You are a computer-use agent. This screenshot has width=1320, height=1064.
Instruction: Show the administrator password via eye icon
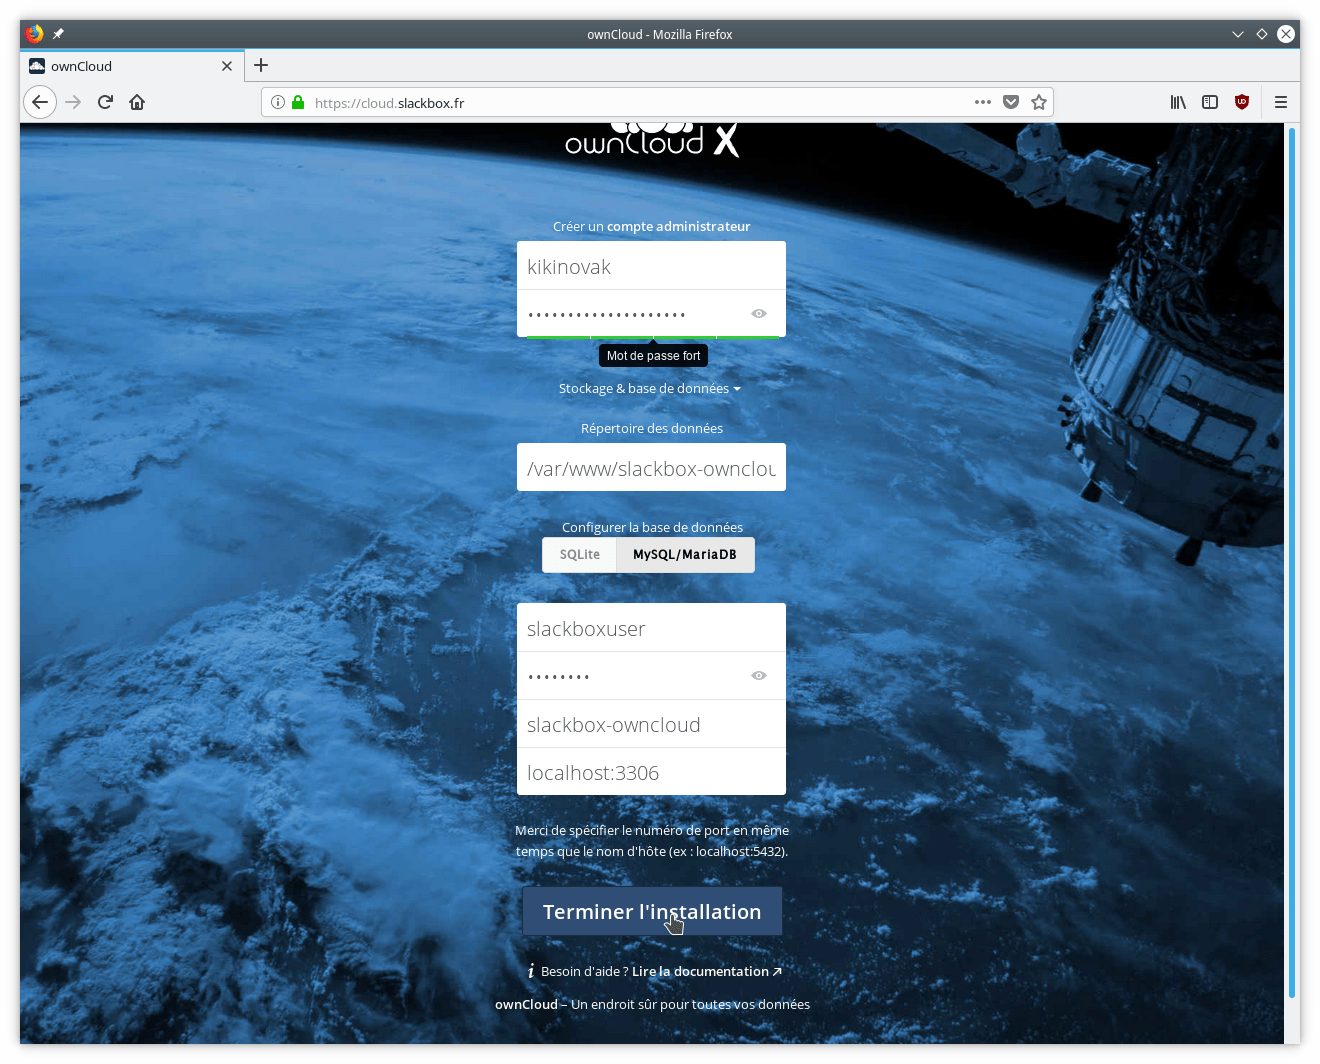(759, 314)
